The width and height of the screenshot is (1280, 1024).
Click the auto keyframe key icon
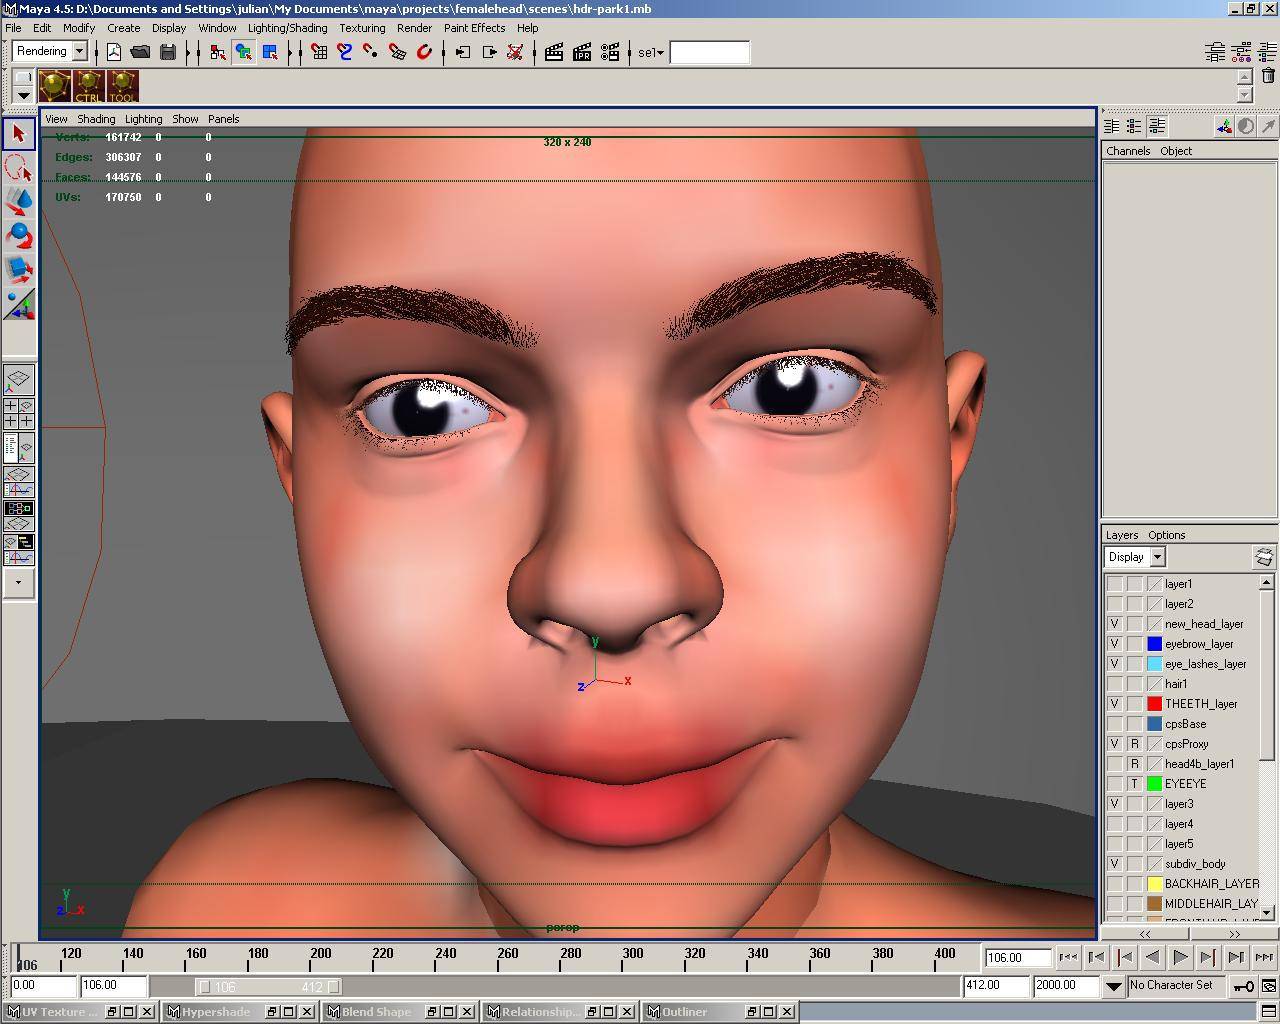pyautogui.click(x=1243, y=986)
